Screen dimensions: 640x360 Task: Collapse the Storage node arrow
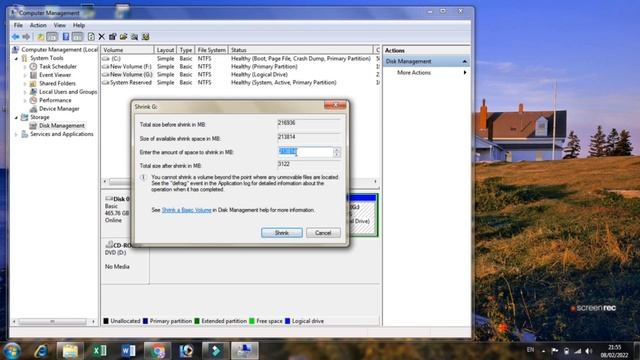tap(16, 118)
